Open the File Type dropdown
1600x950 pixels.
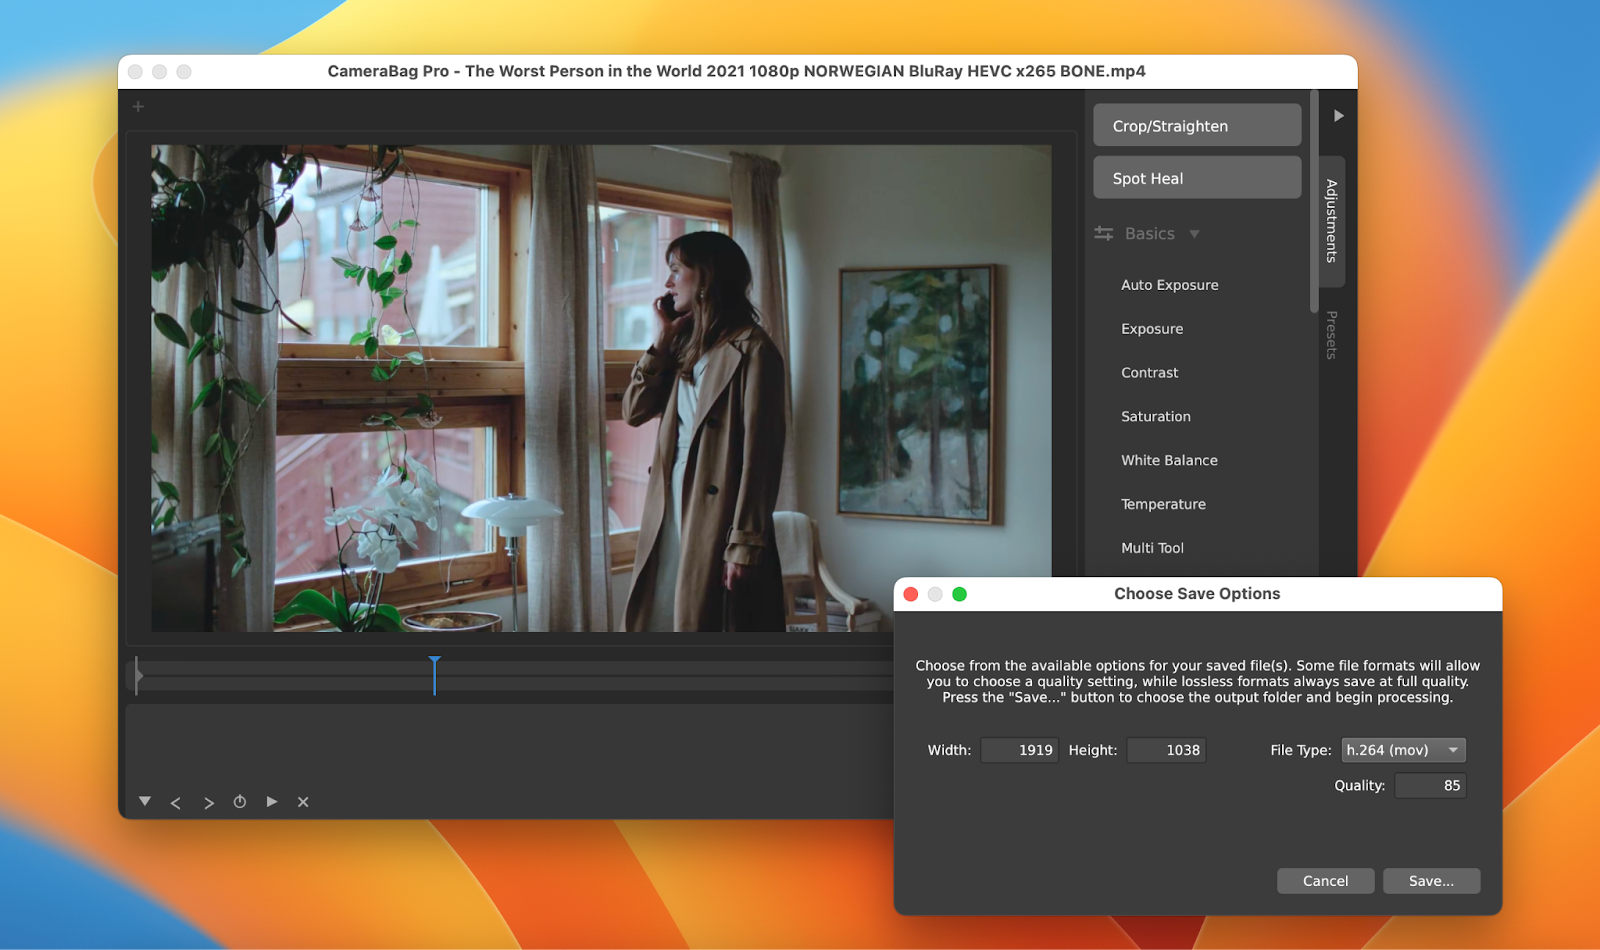(1403, 750)
